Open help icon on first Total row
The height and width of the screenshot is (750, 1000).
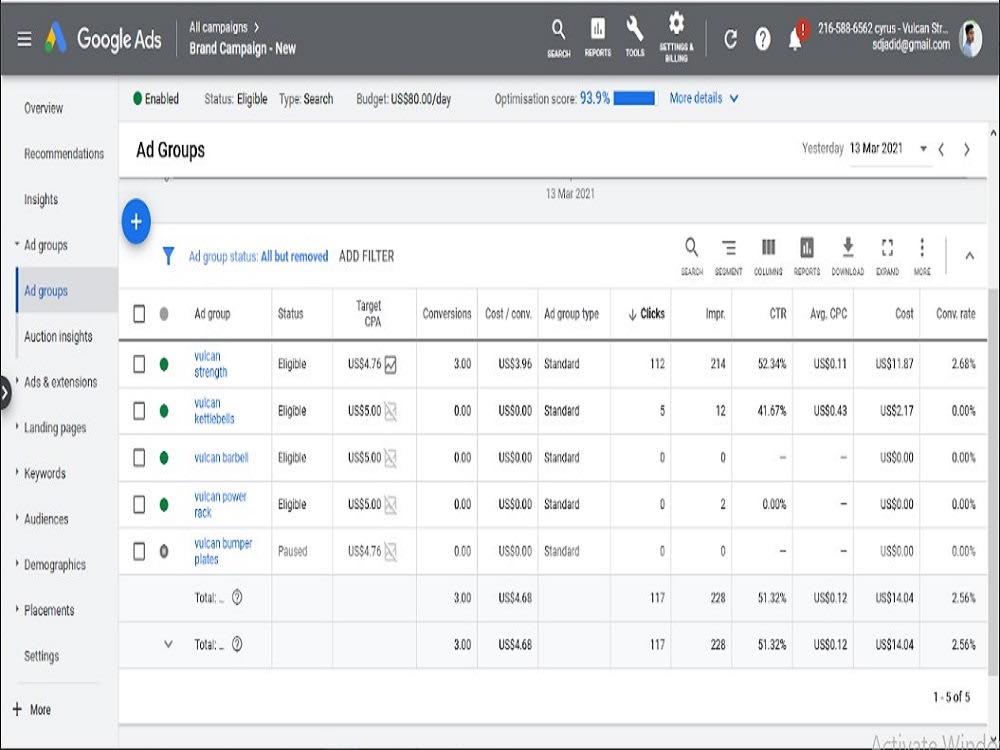point(237,598)
